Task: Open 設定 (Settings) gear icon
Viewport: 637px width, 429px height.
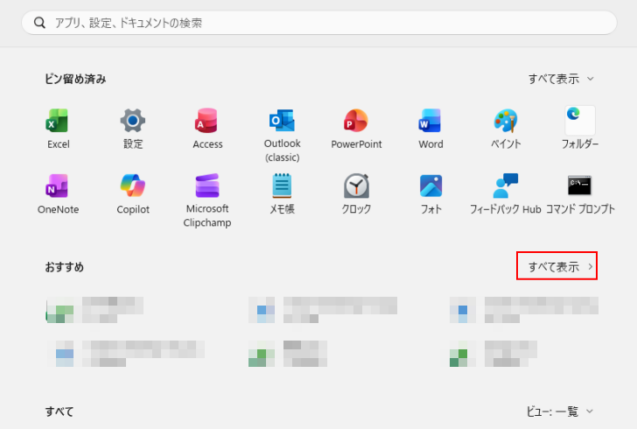Action: [x=133, y=129]
